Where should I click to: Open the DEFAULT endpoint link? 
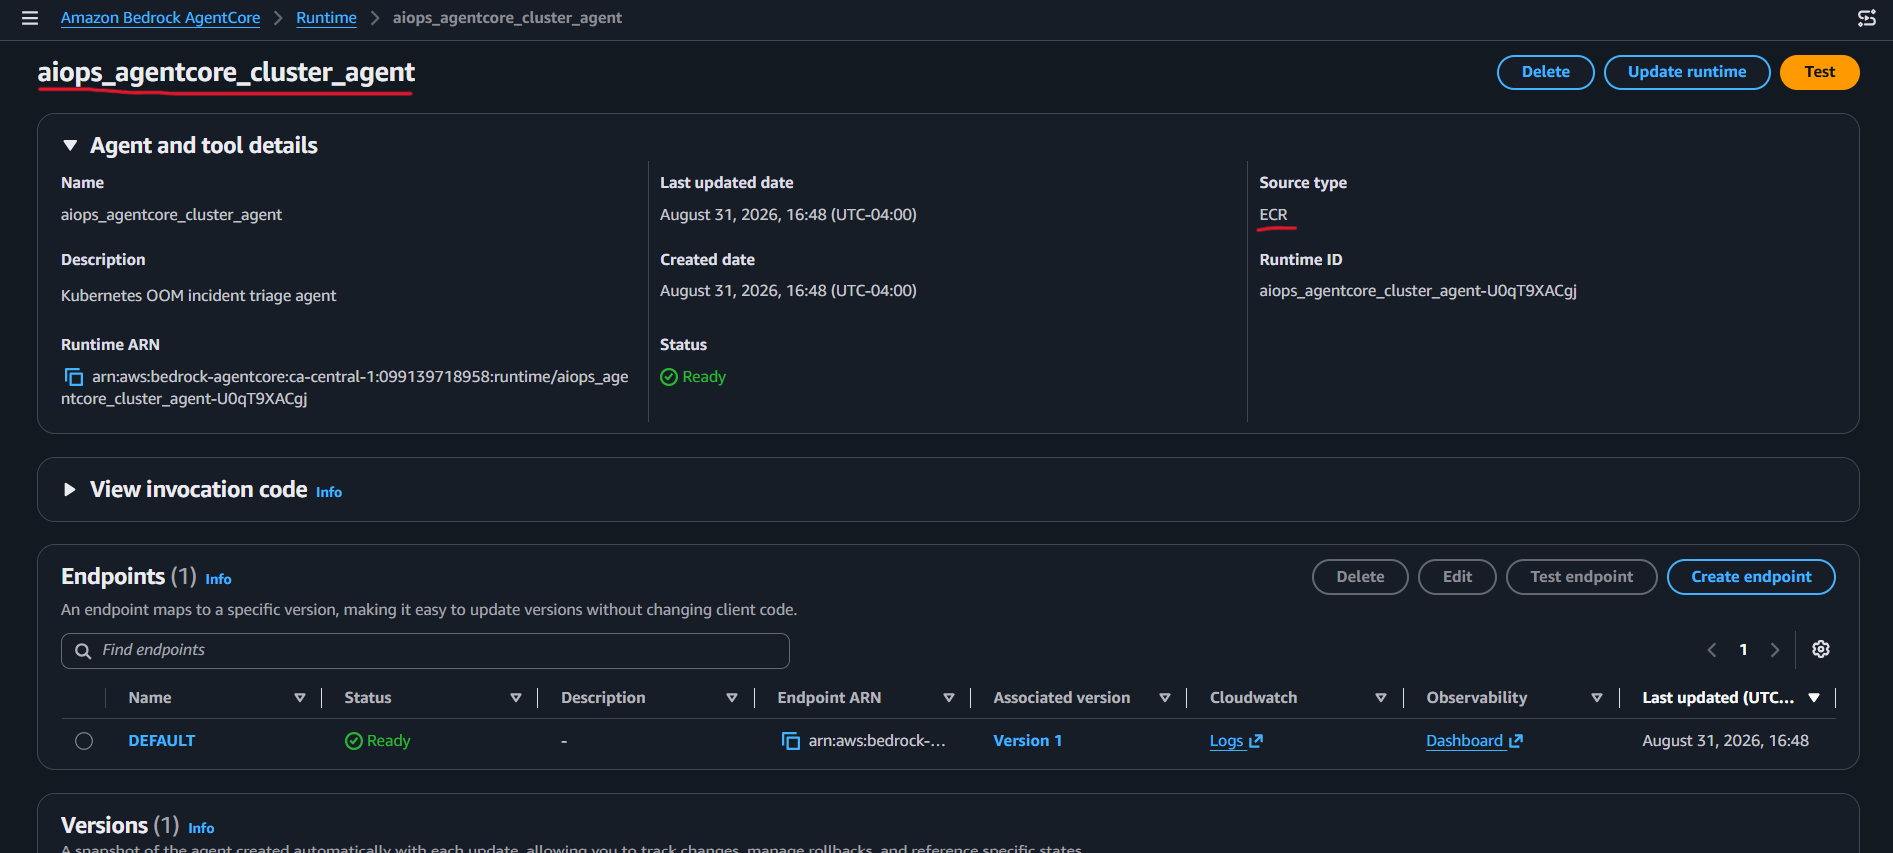coord(162,741)
